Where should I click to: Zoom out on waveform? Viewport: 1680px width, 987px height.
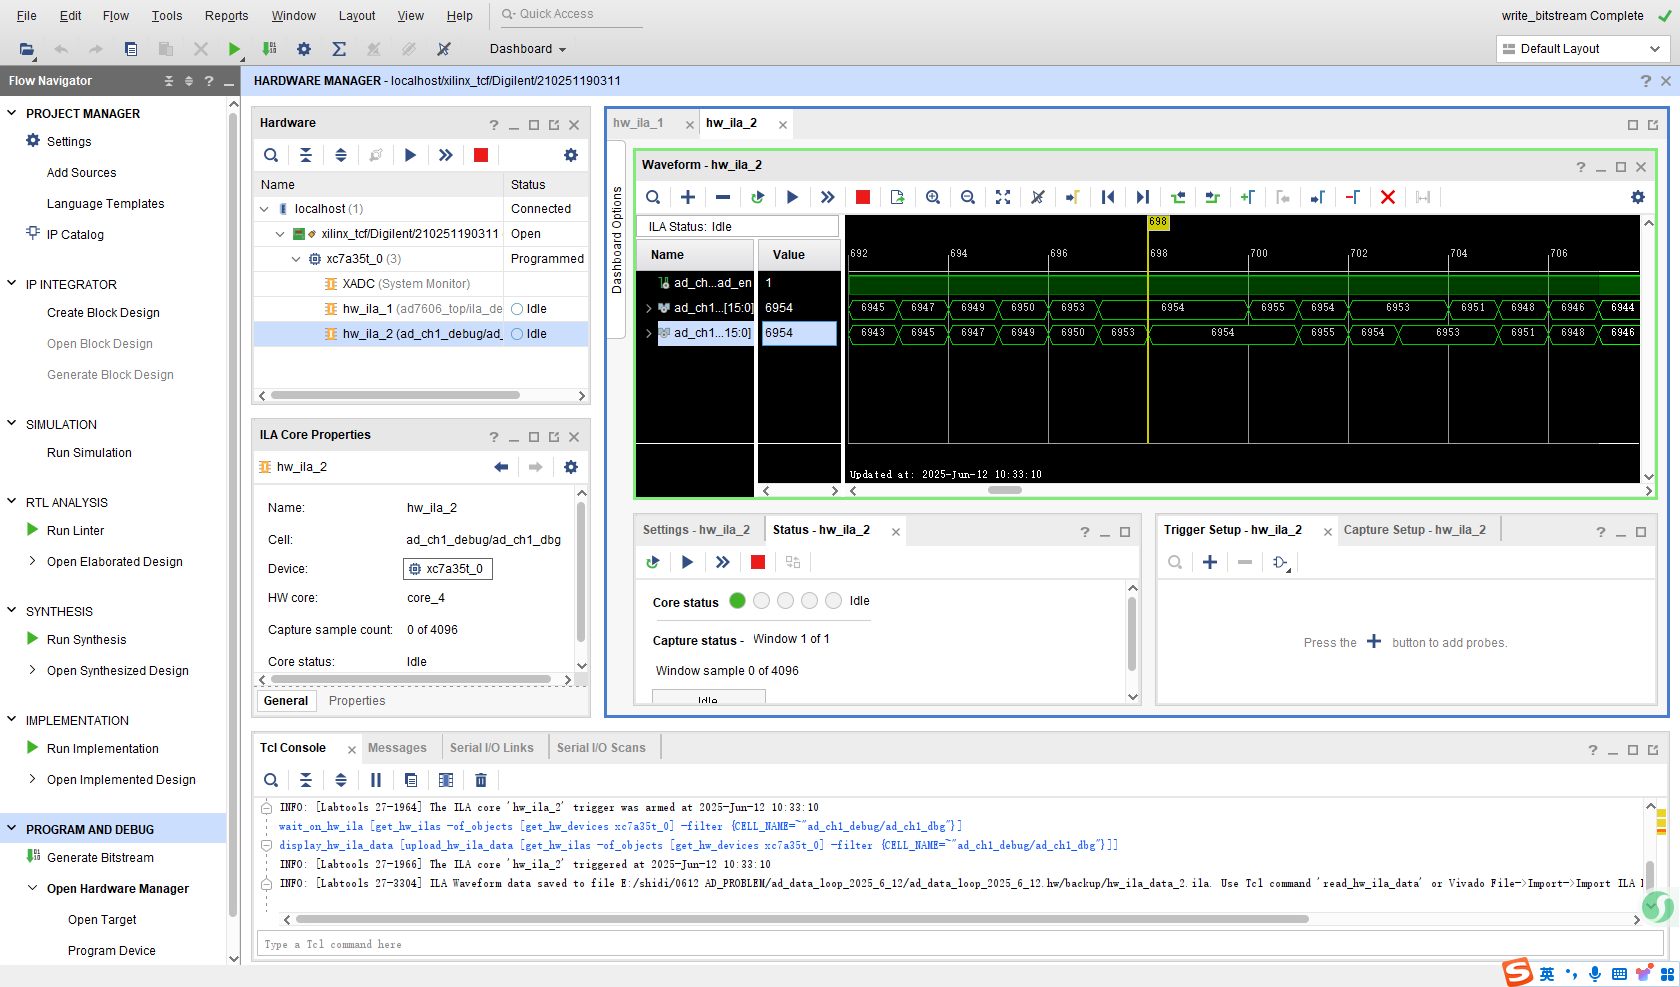[968, 197]
